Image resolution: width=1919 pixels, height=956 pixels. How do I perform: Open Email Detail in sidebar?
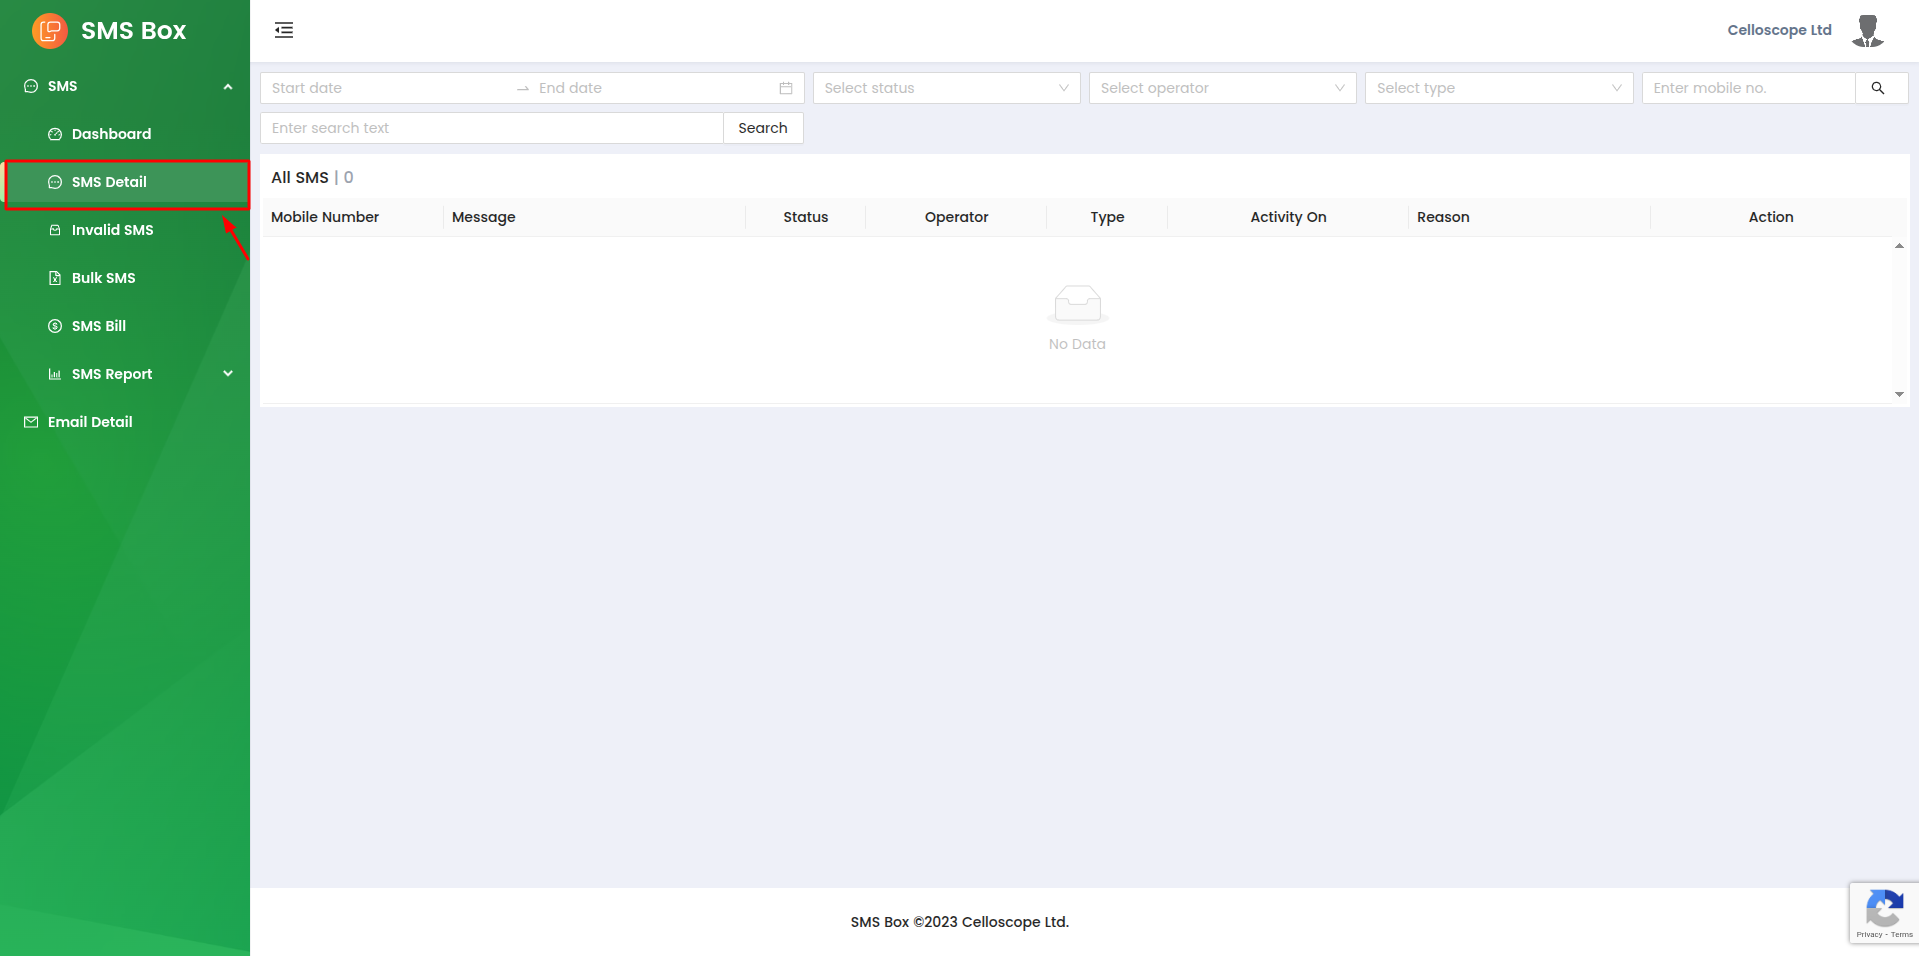[x=90, y=422]
